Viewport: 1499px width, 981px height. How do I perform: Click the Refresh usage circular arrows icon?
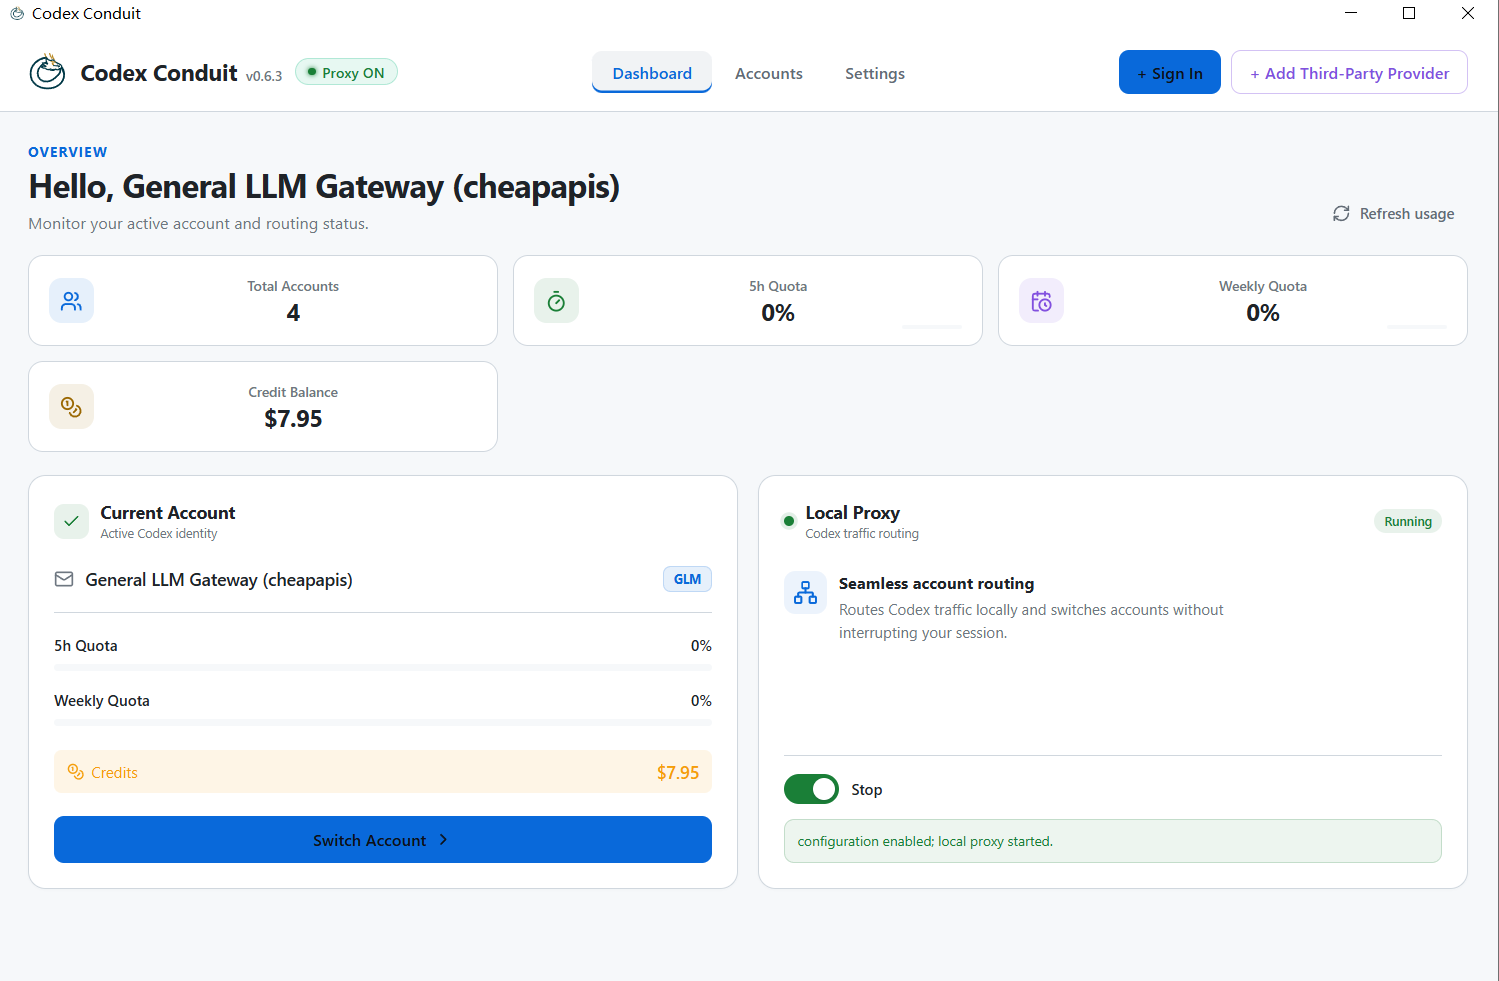coord(1341,214)
